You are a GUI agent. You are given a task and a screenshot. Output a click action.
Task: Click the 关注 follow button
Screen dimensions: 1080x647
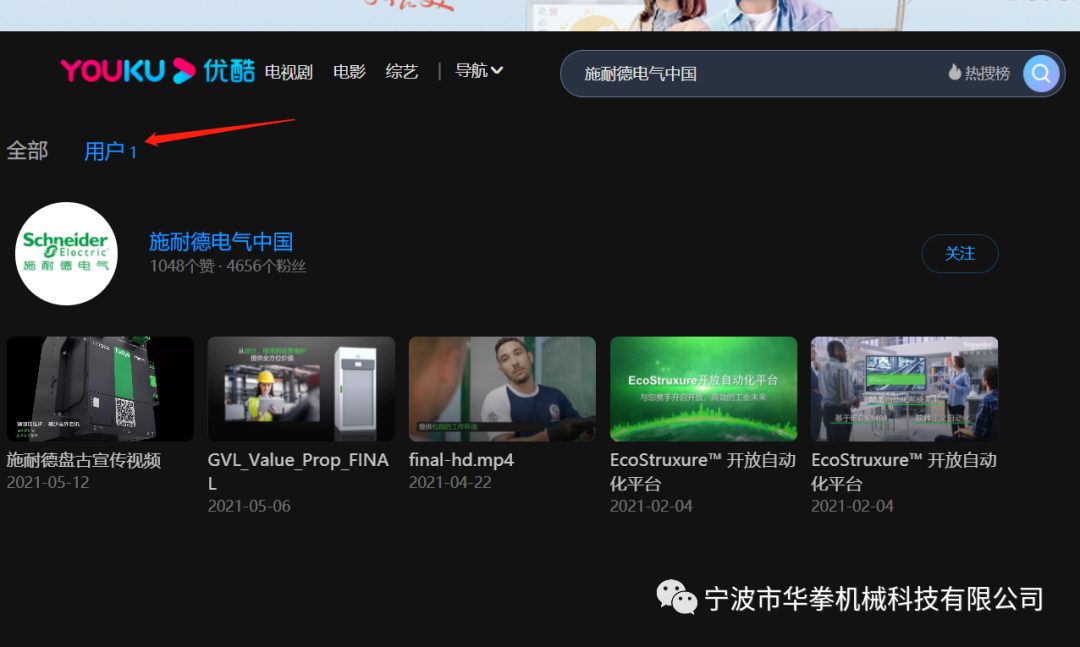pyautogui.click(x=959, y=254)
